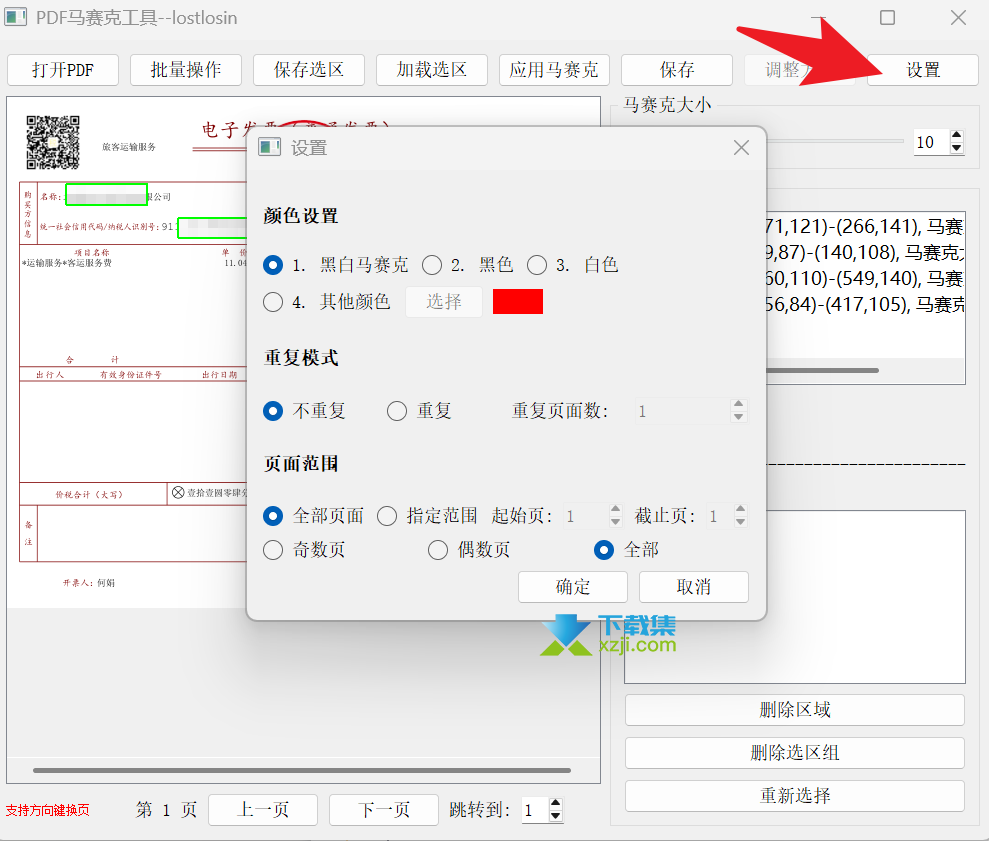This screenshot has height=841, width=989.
Task: Close the 设置 dialog with X
Action: (x=741, y=148)
